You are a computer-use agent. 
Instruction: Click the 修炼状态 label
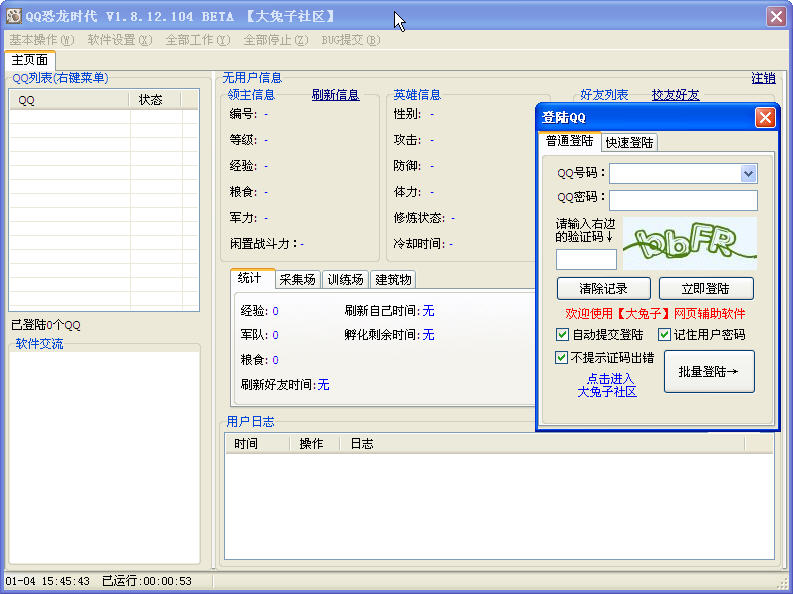point(418,218)
